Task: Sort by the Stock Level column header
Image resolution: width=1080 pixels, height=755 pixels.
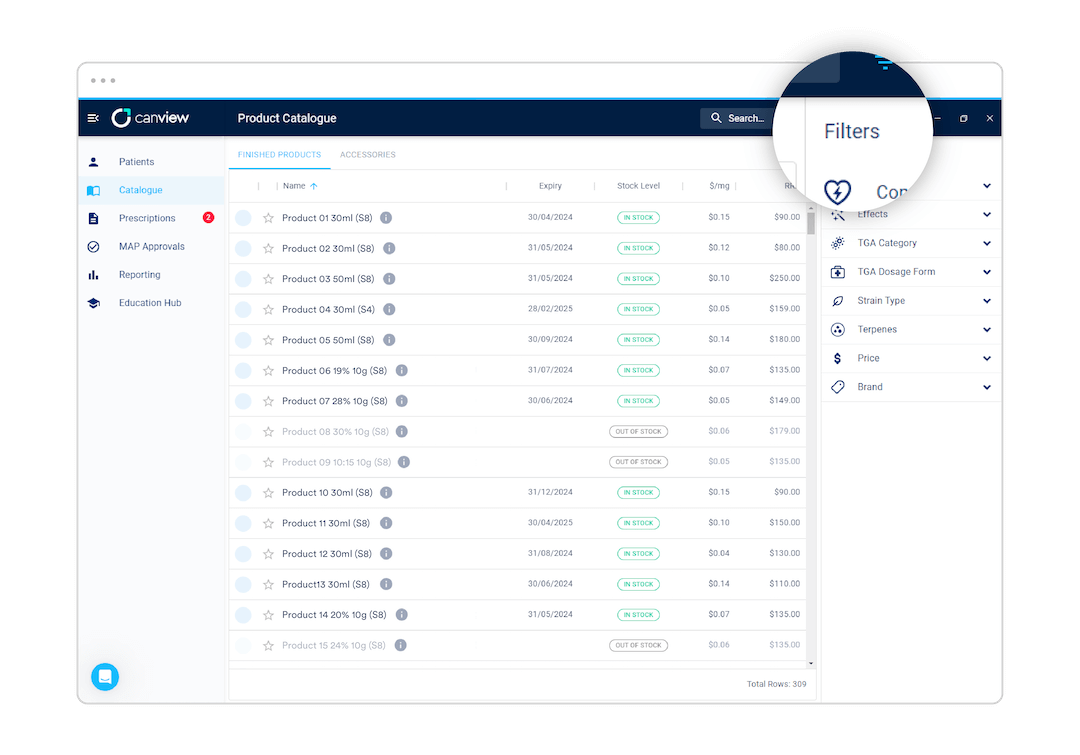Action: pyautogui.click(x=638, y=186)
